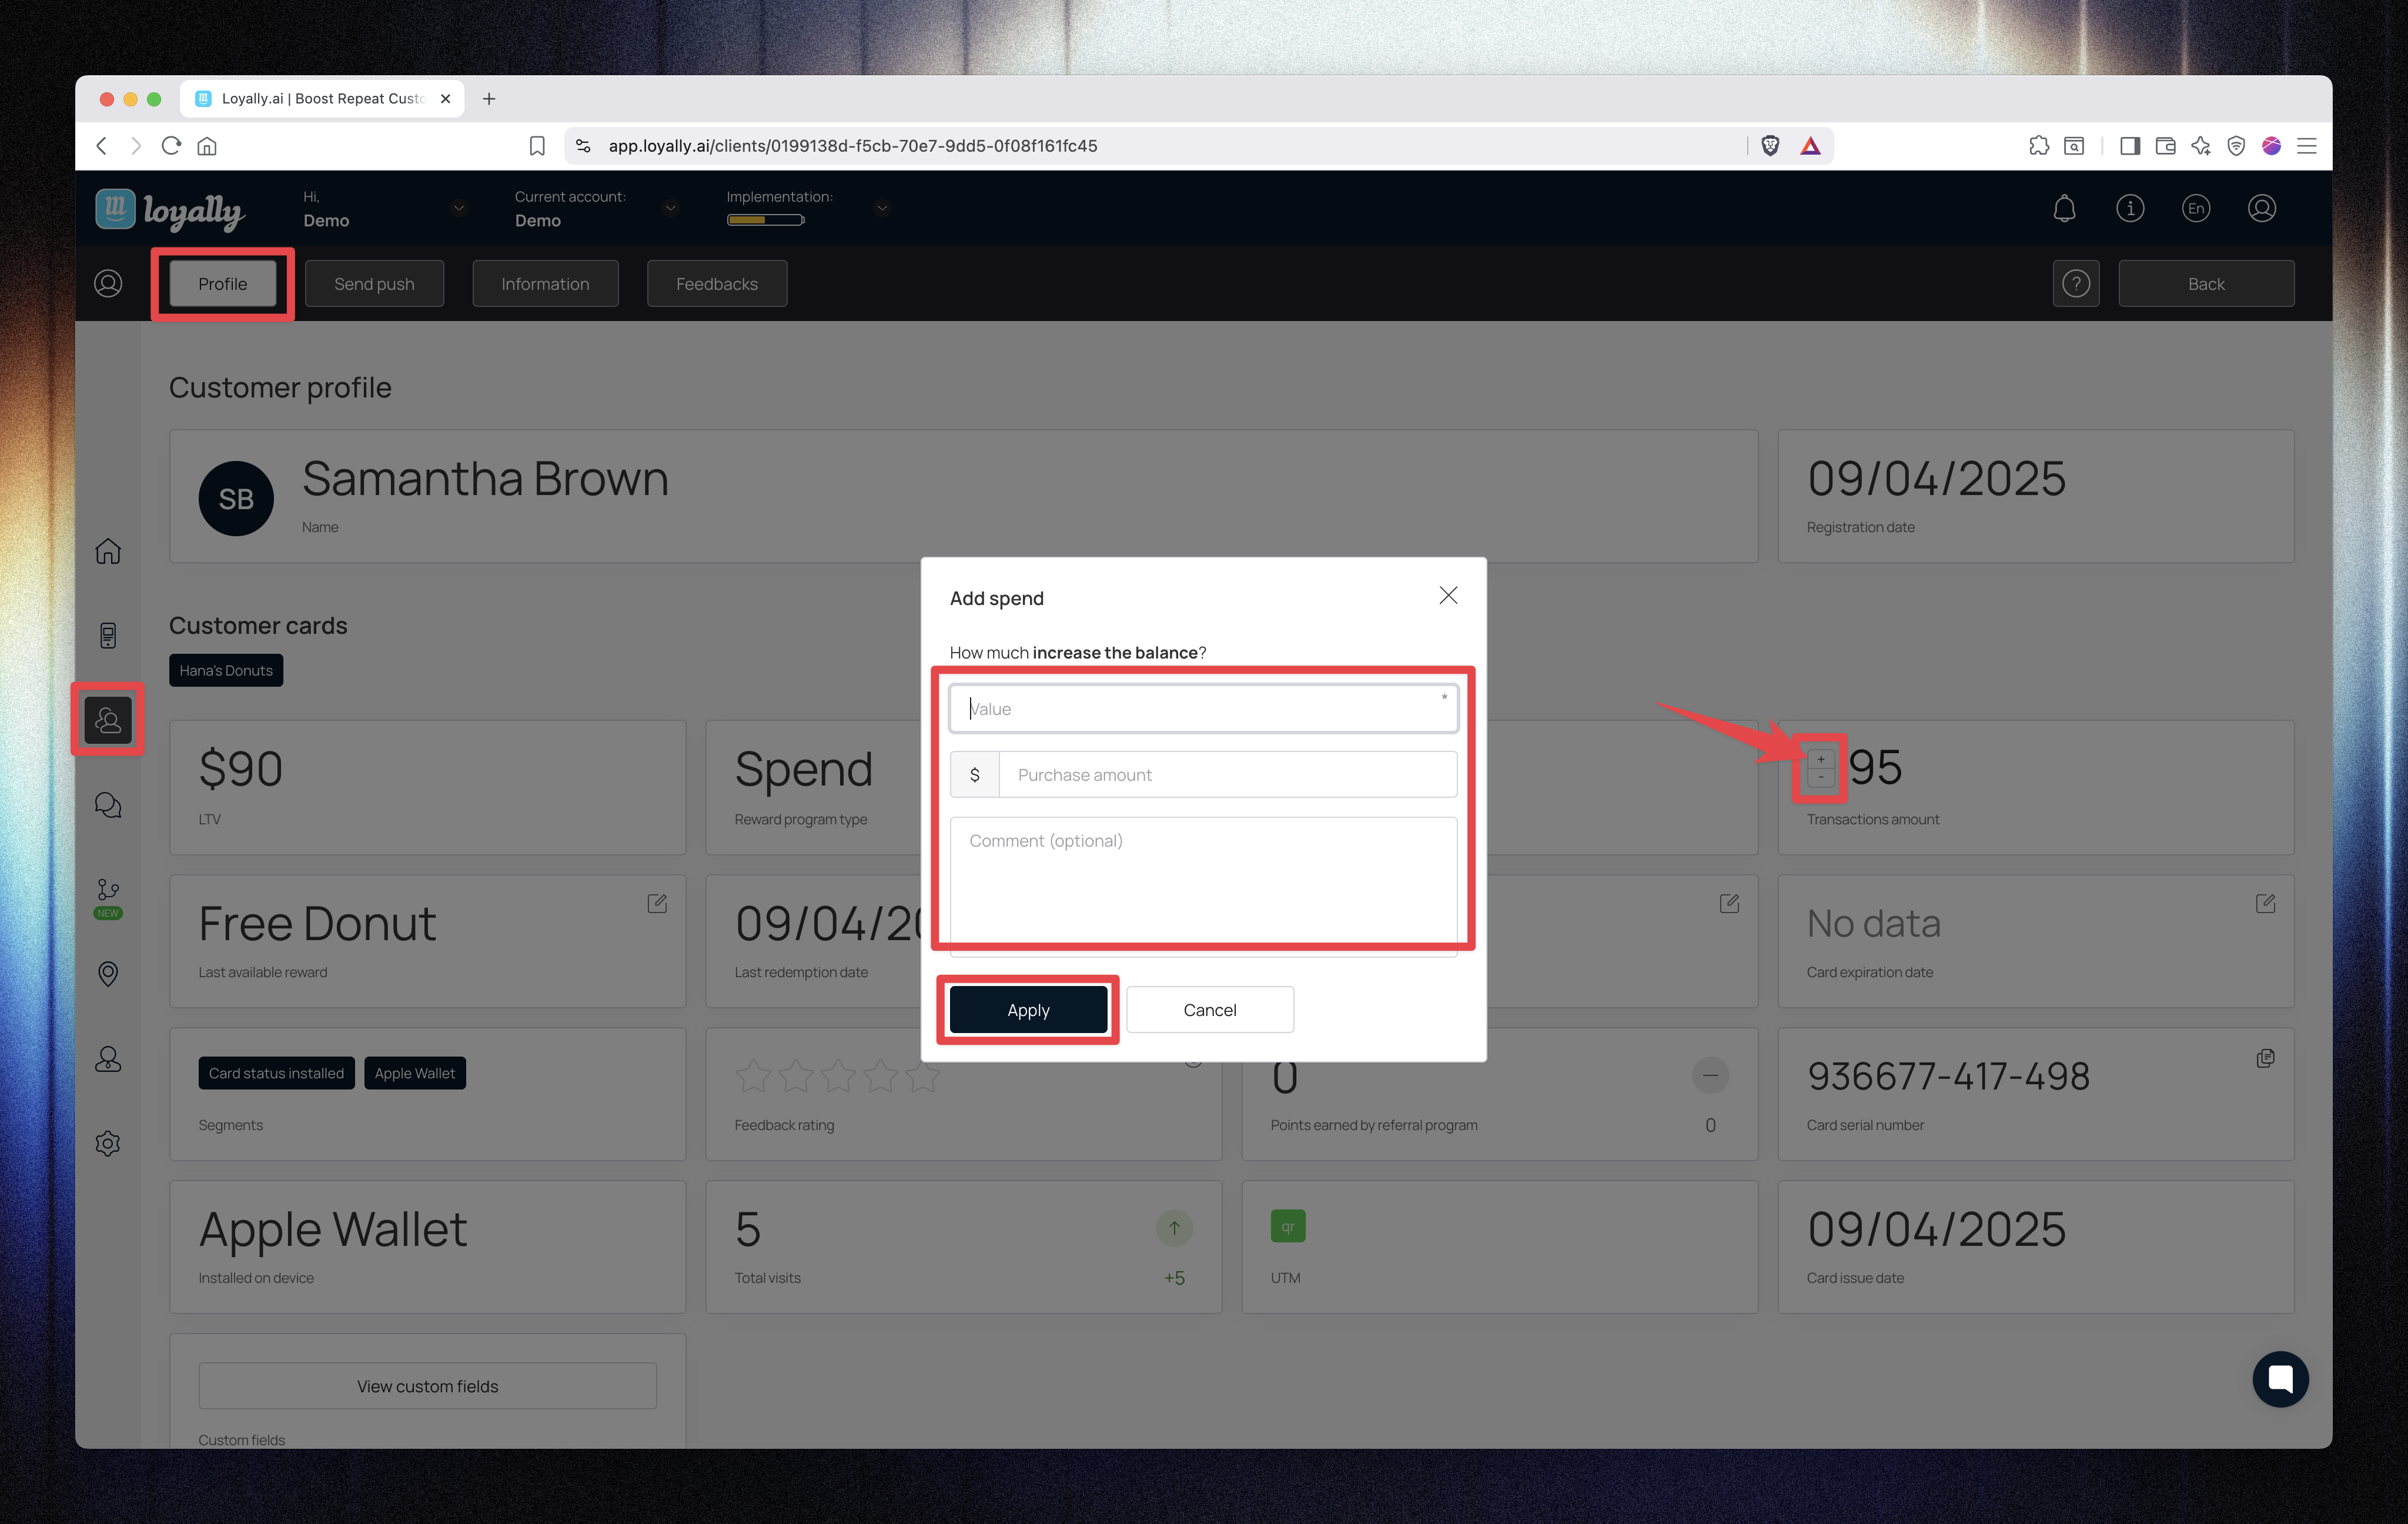
Task: Copy the card serial number
Action: click(x=2265, y=1058)
